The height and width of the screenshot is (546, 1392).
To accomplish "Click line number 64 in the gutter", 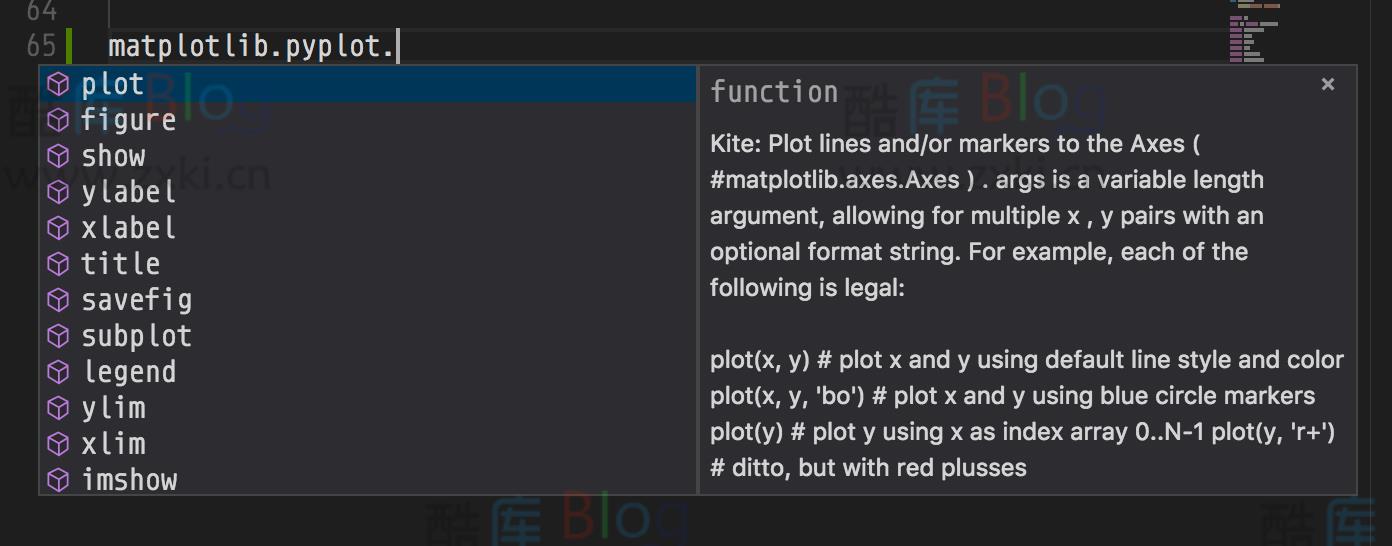I will [41, 11].
